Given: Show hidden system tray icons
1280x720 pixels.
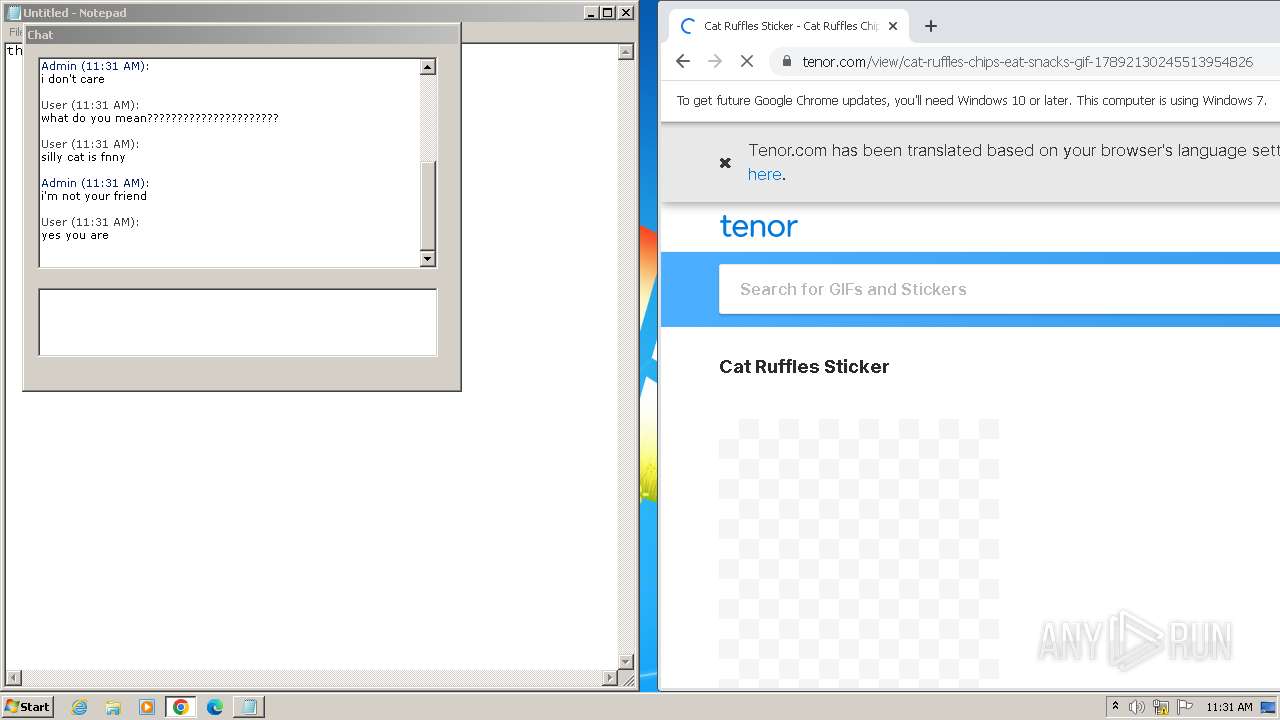Looking at the screenshot, I should click(x=1115, y=706).
